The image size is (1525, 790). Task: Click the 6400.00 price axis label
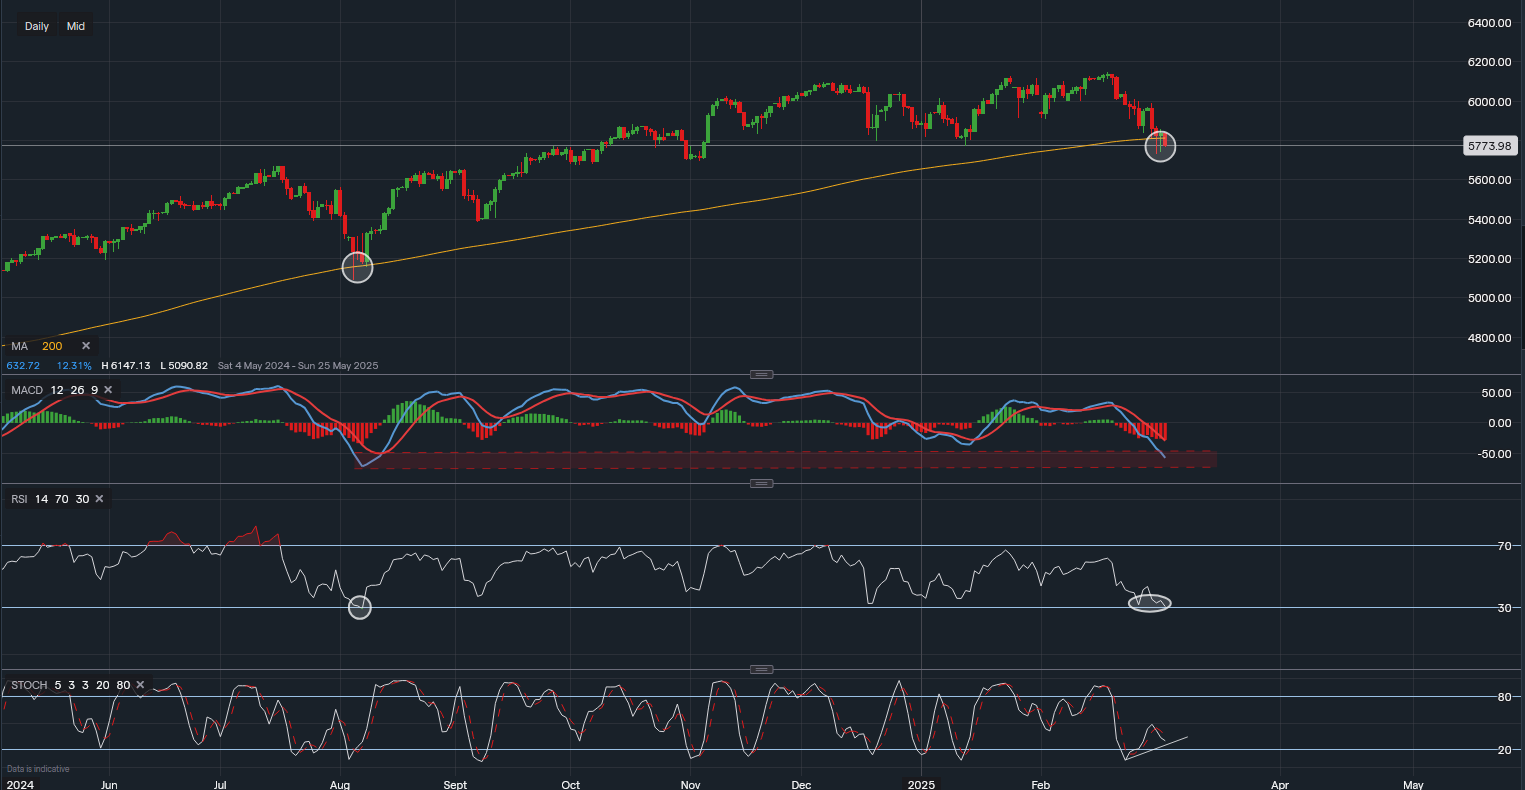tap(1489, 23)
